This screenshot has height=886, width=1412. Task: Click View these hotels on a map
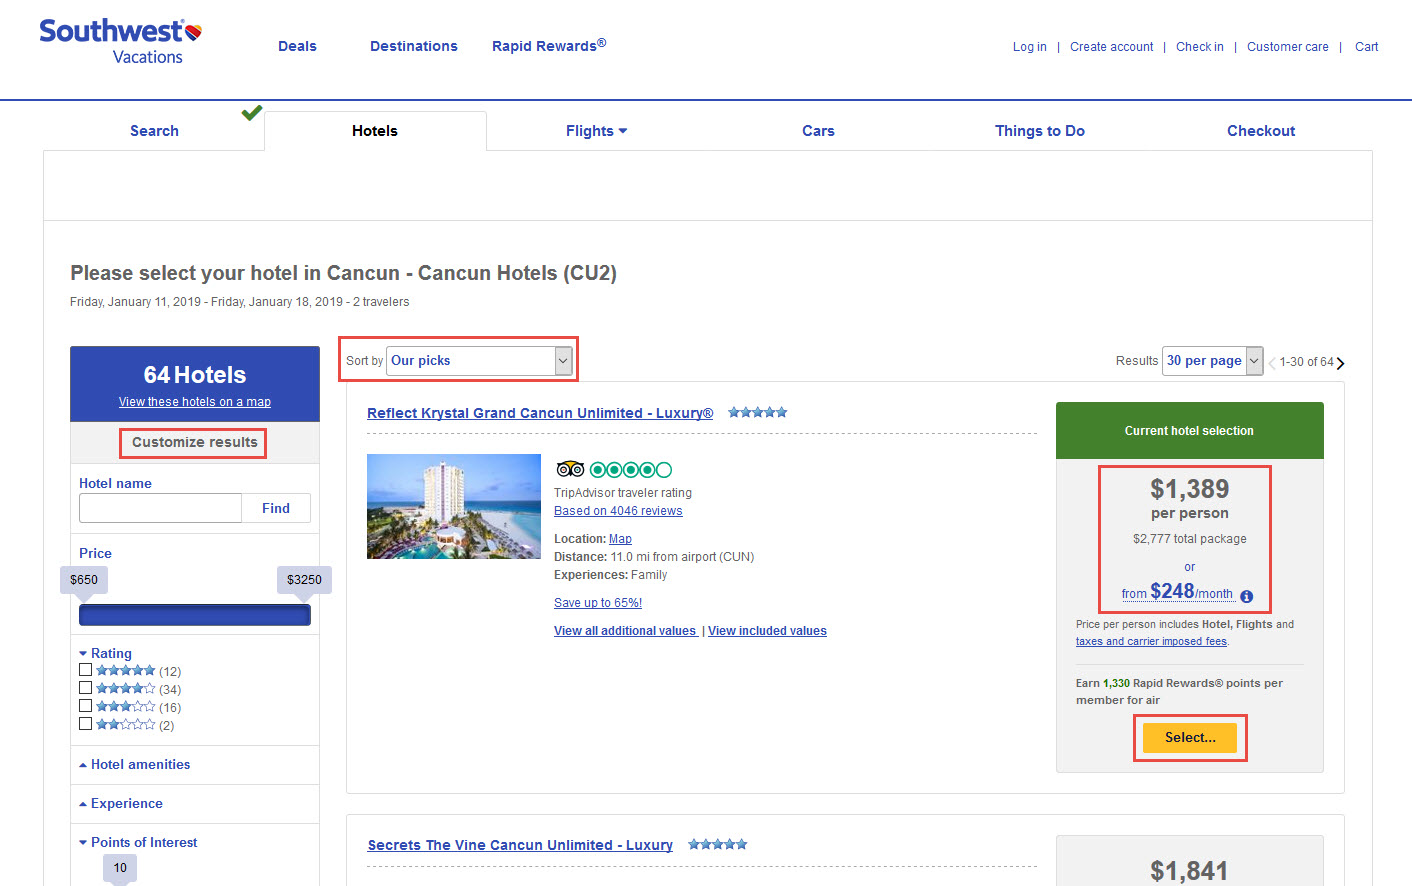195,402
